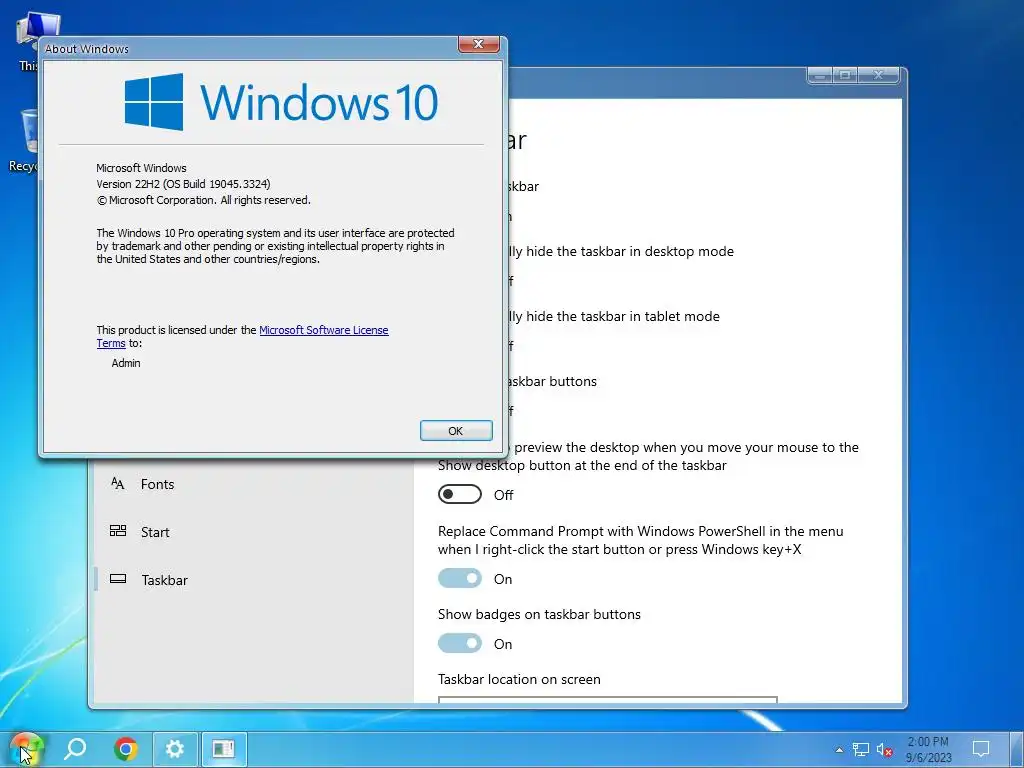Viewport: 1024px width, 768px height.
Task: Click the 'Version 22H2 (OS Build 19045.3324)' text
Action: [x=184, y=184]
